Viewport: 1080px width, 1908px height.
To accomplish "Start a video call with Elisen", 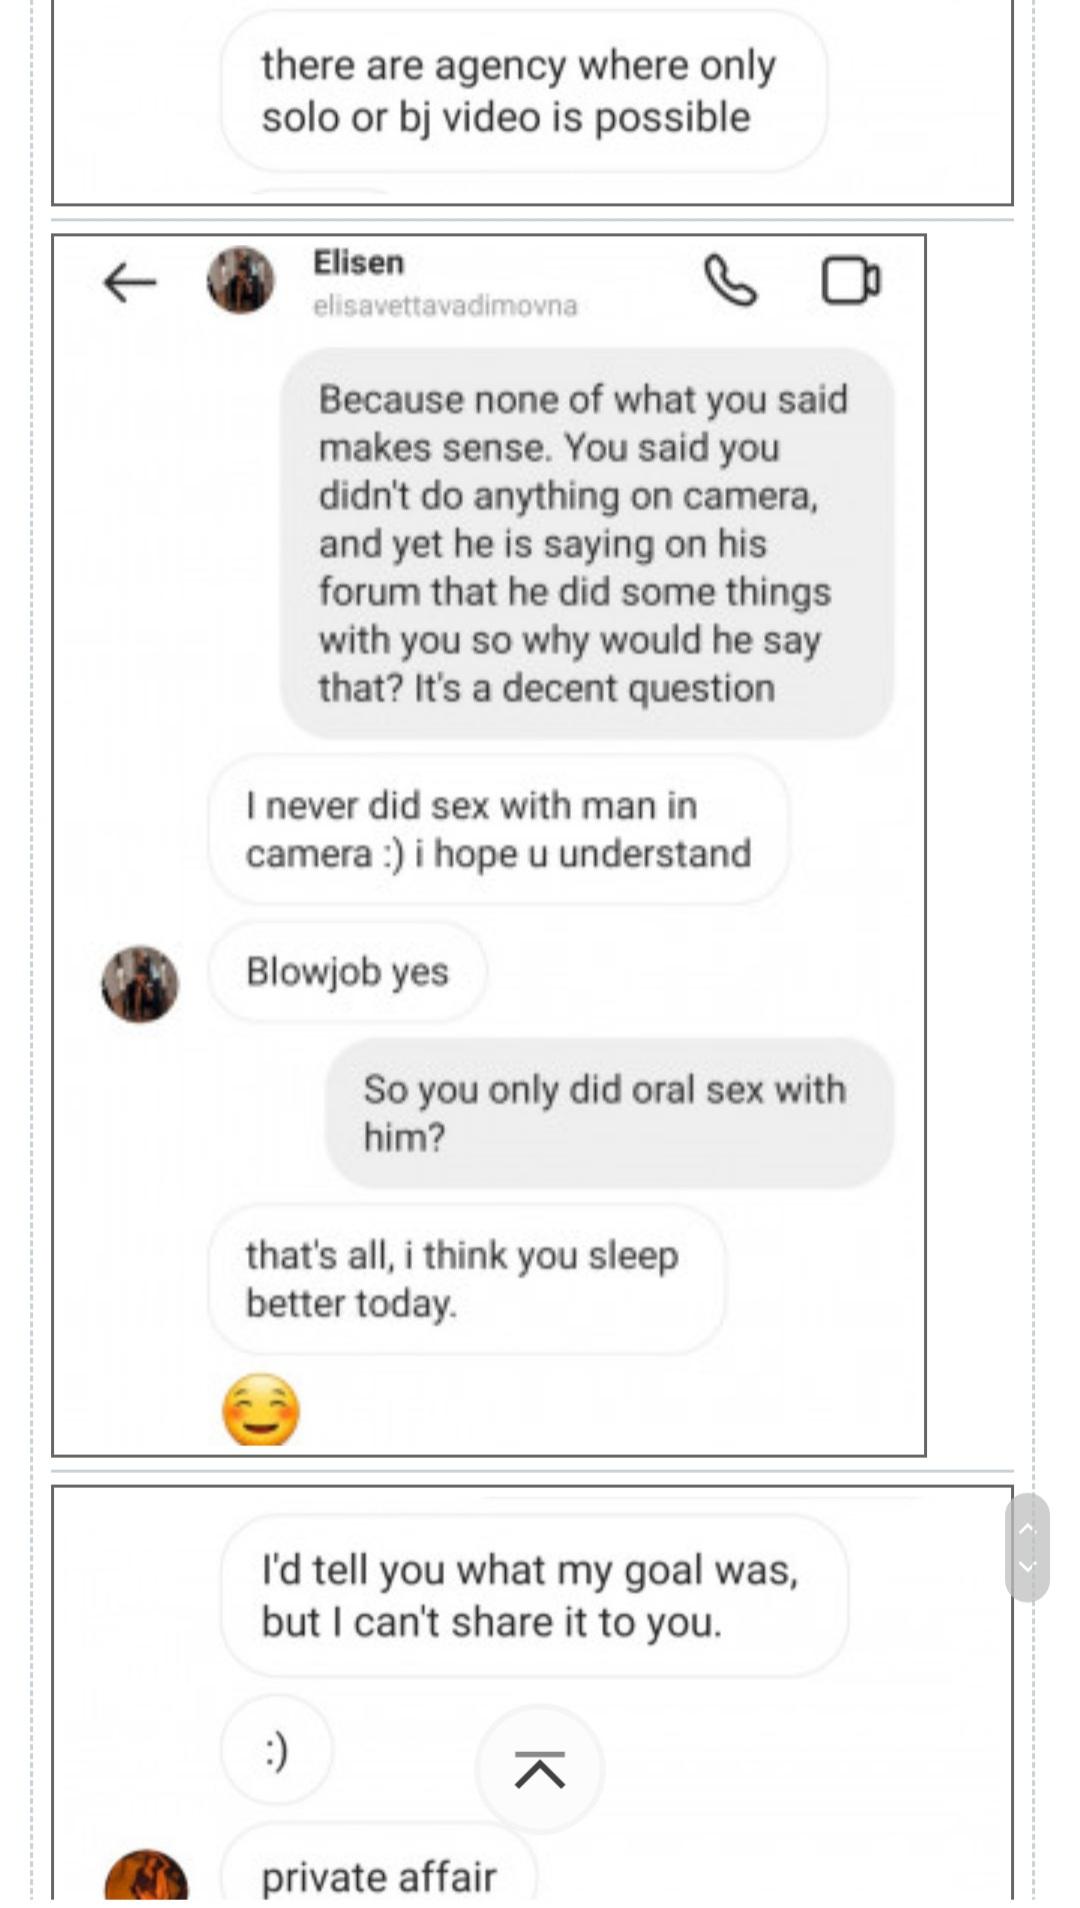I will click(851, 280).
